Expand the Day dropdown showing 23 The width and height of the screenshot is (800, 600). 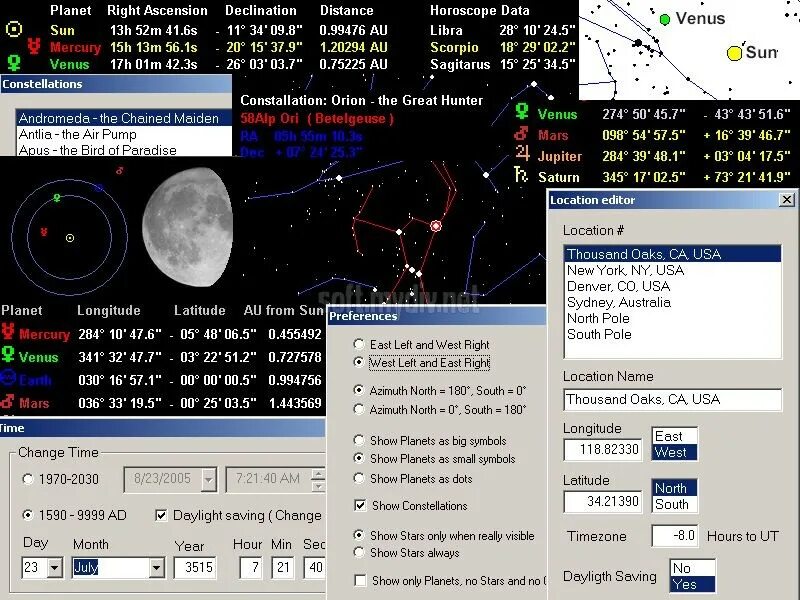click(x=55, y=567)
